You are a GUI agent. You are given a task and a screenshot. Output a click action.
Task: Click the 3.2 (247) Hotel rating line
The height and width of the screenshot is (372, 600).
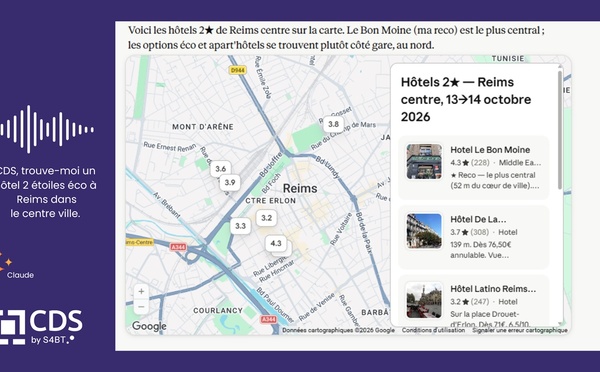pos(484,302)
